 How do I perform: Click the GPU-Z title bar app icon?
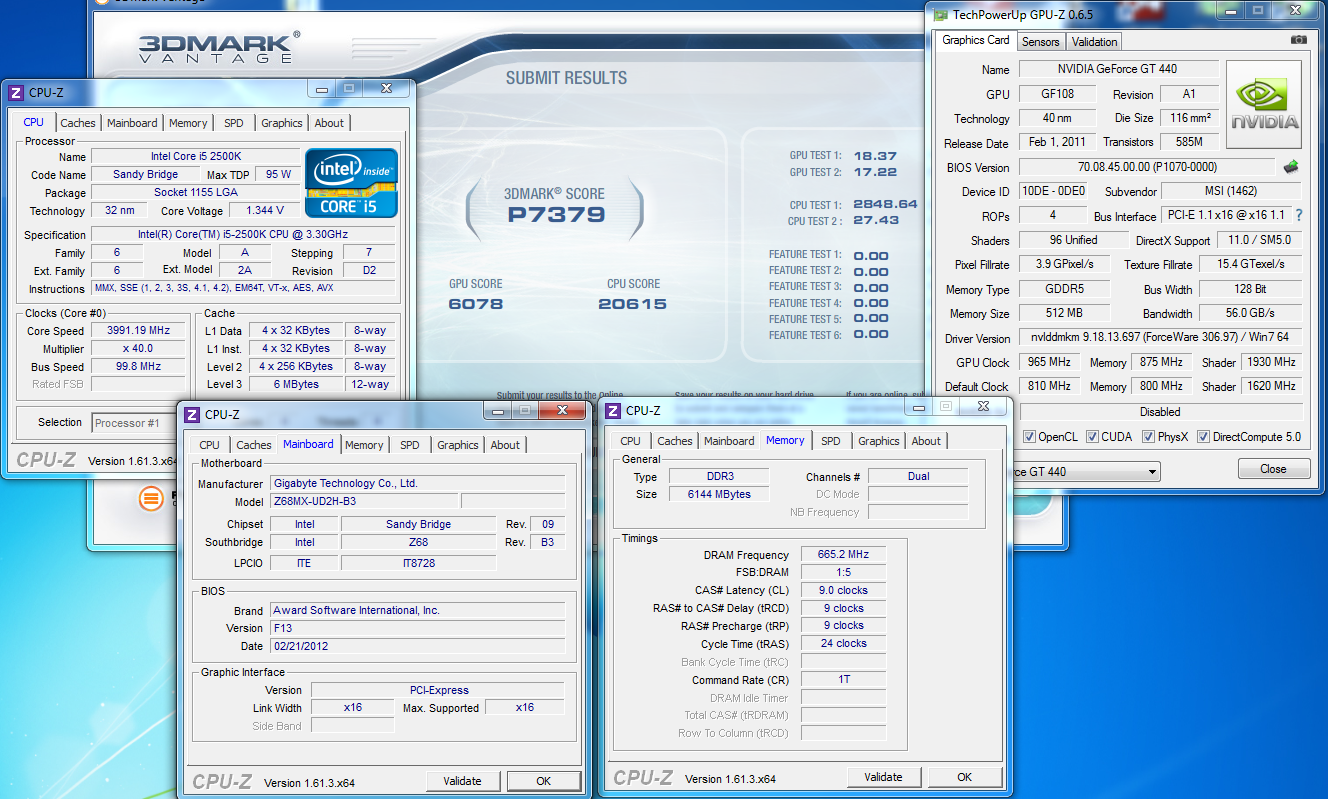coord(941,14)
